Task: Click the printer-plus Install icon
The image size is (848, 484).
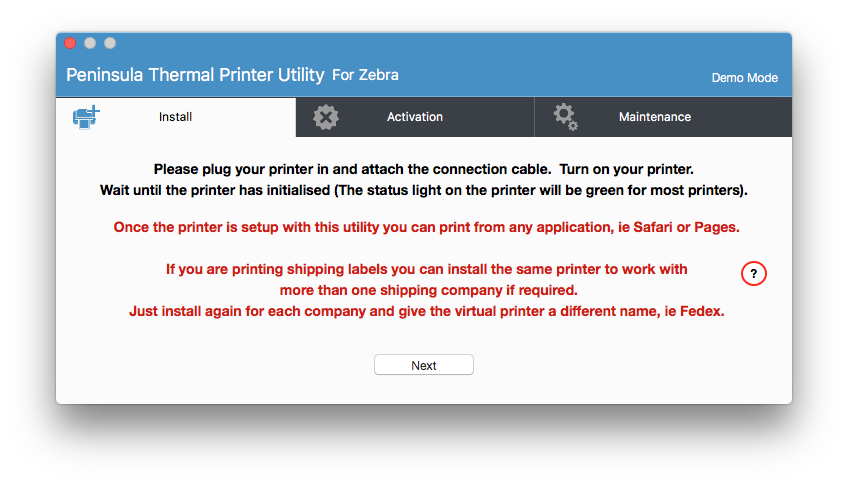Action: point(86,117)
